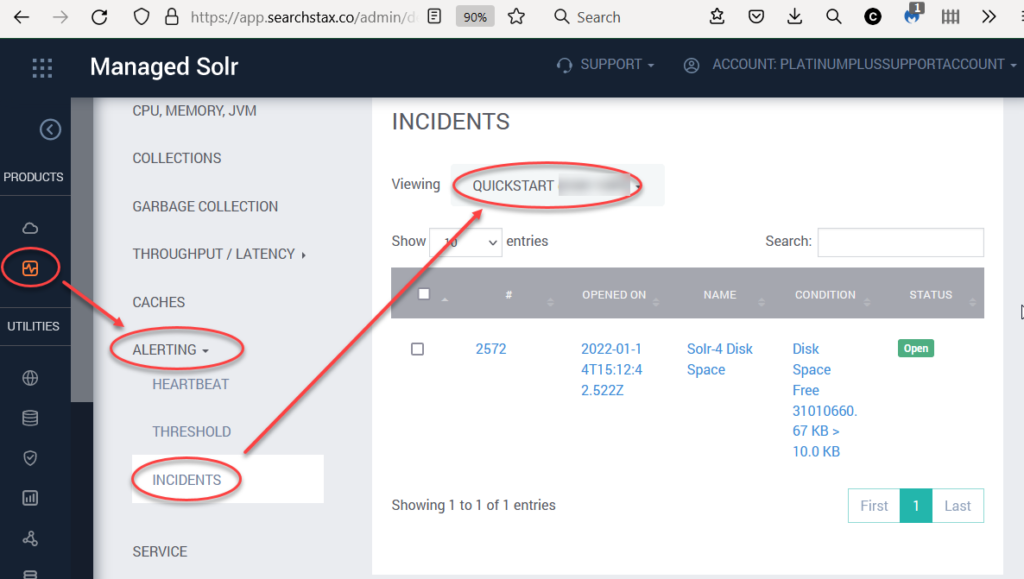1024x579 pixels.
Task: Open the black circle C extension icon
Action: pyautogui.click(x=872, y=17)
